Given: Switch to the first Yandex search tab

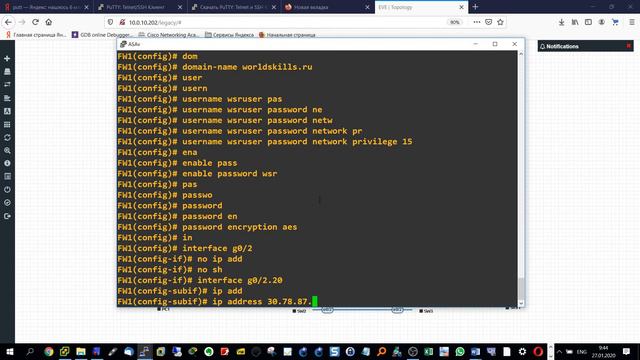Looking at the screenshot, I should (x=47, y=7).
